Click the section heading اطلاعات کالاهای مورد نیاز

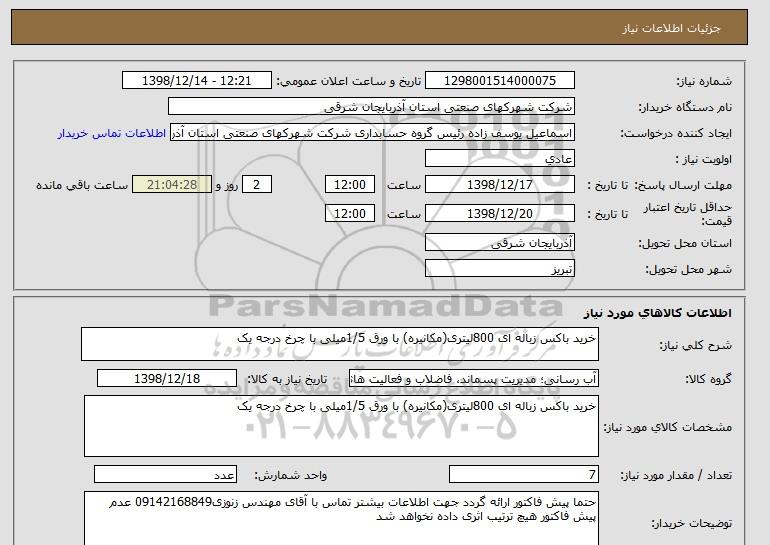point(658,313)
